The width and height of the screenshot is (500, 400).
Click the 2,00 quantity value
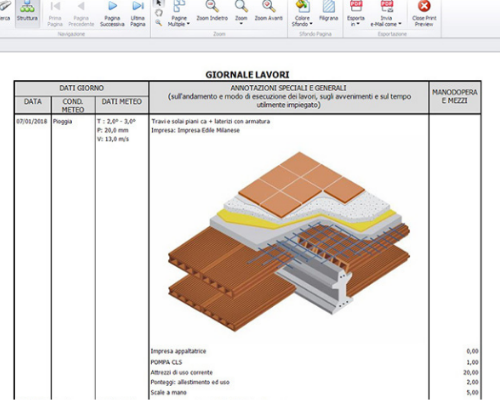tap(472, 382)
